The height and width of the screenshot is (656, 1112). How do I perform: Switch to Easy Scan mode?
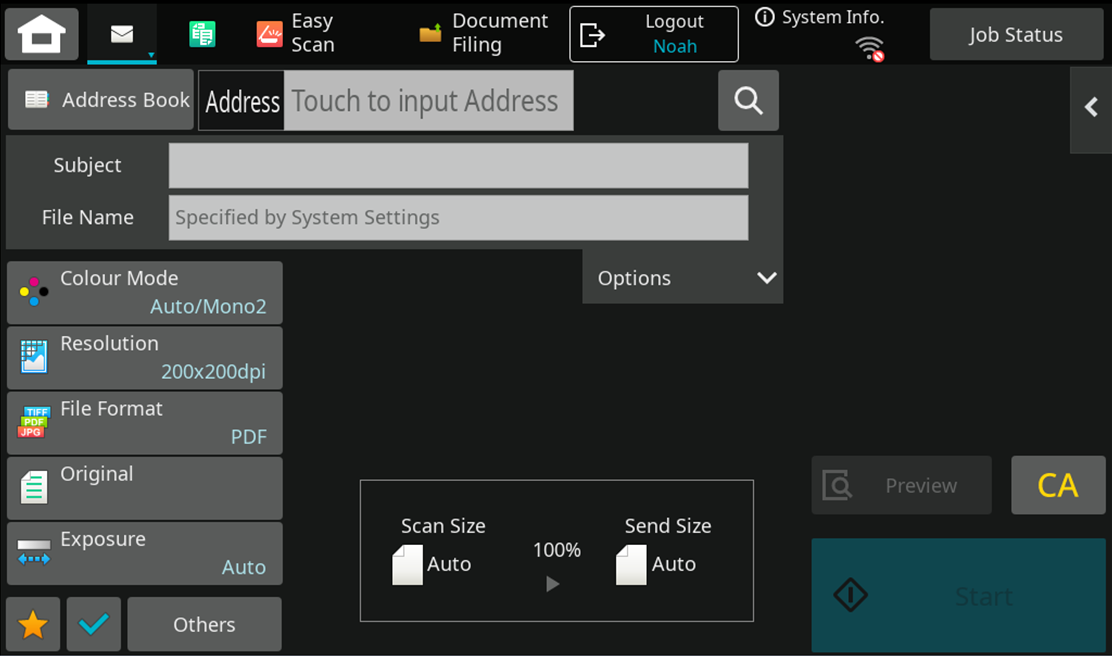click(296, 34)
